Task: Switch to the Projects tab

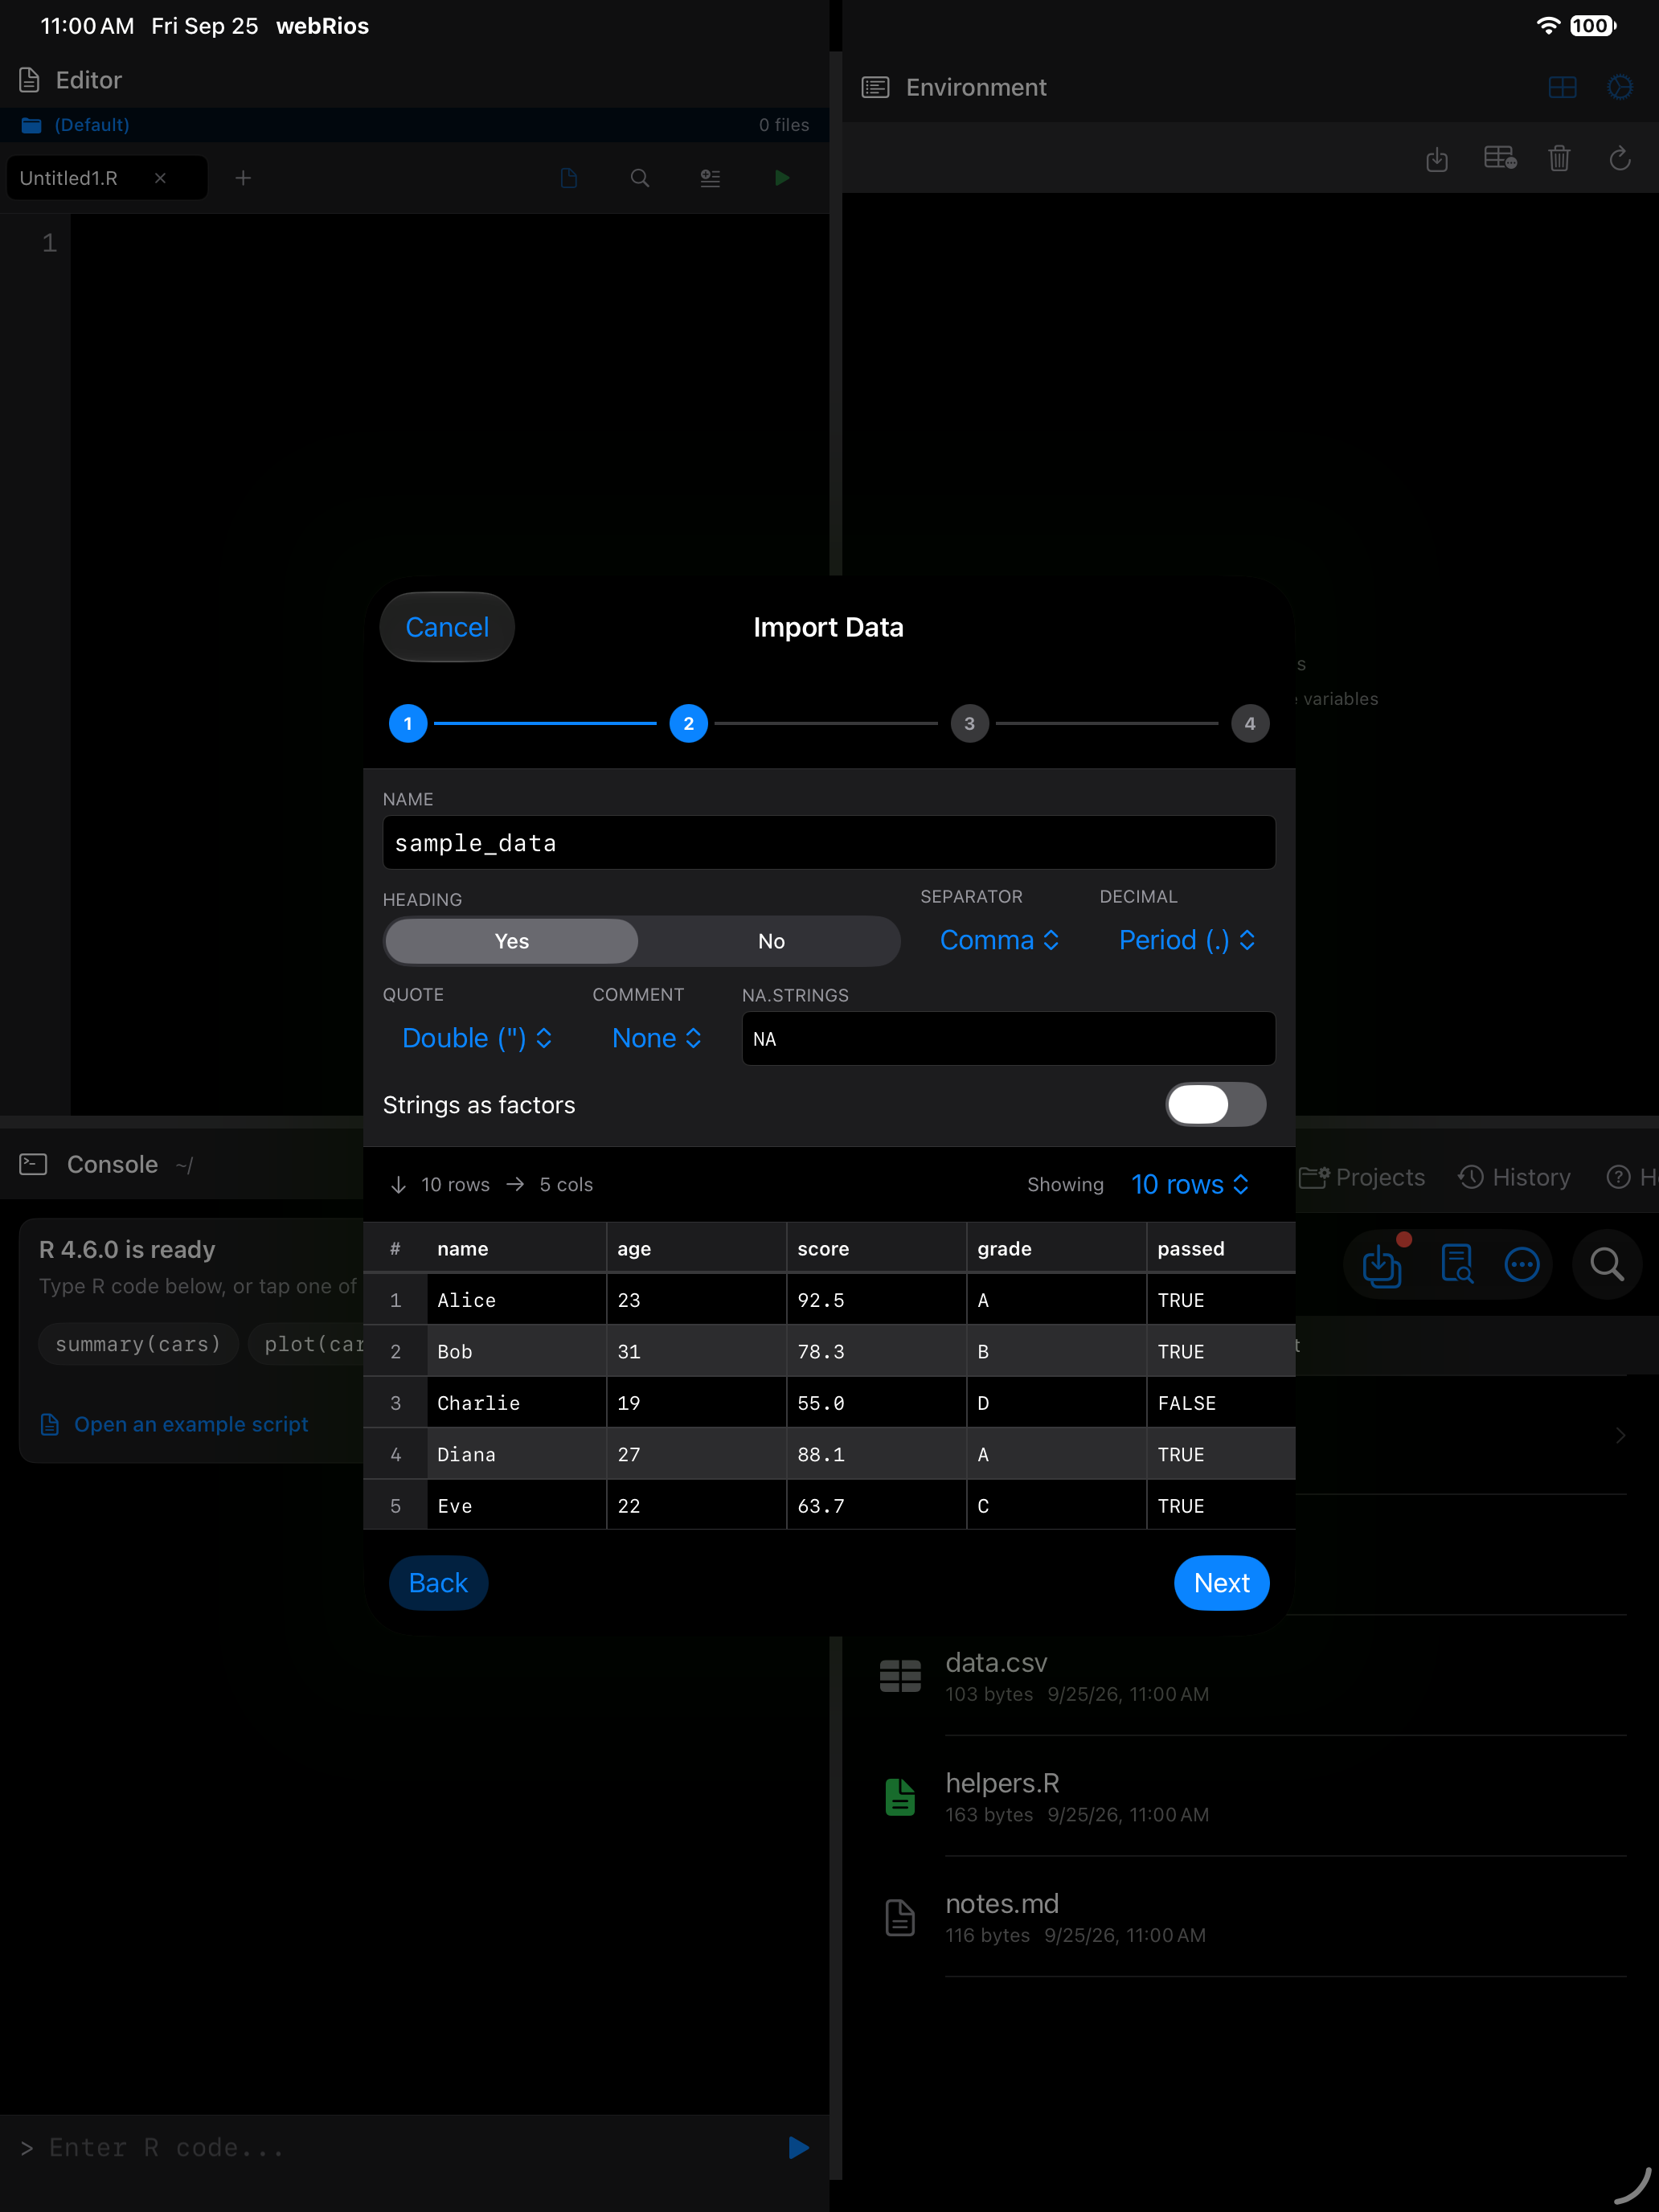Action: pos(1362,1177)
